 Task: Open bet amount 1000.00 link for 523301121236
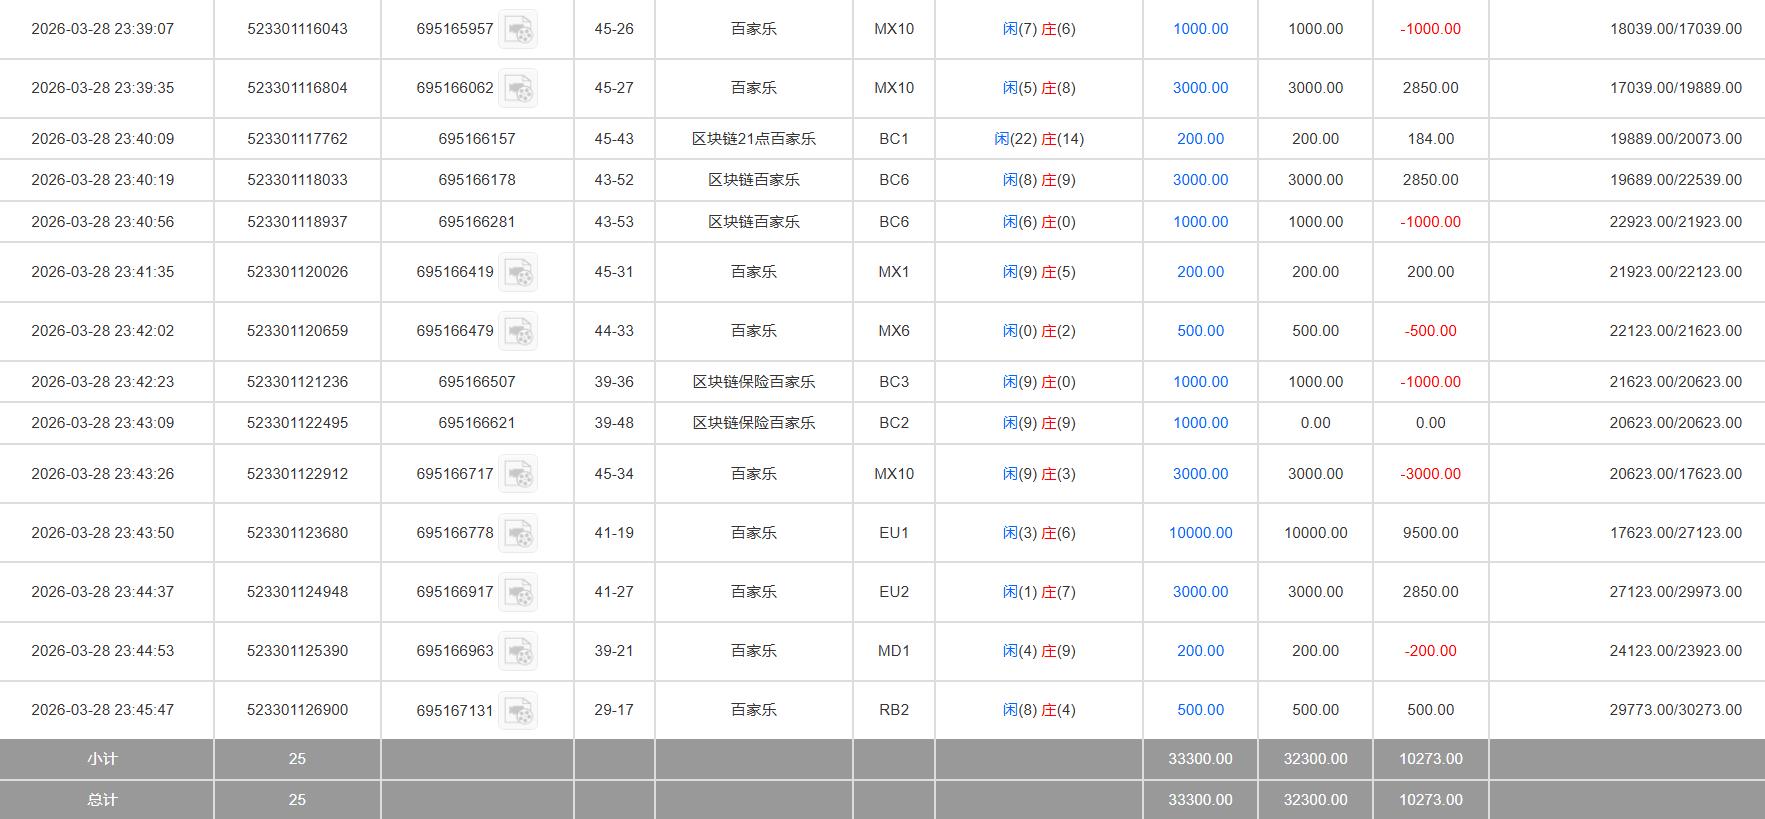point(1200,382)
